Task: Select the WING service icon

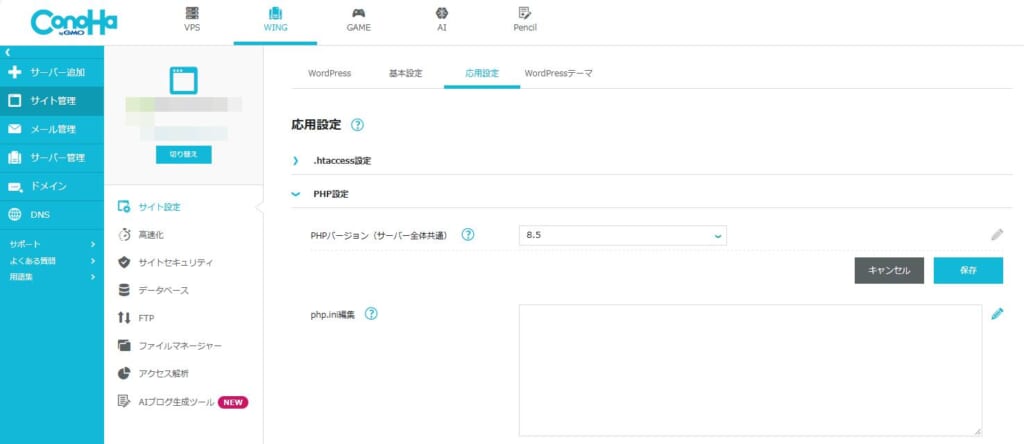Action: (276, 12)
